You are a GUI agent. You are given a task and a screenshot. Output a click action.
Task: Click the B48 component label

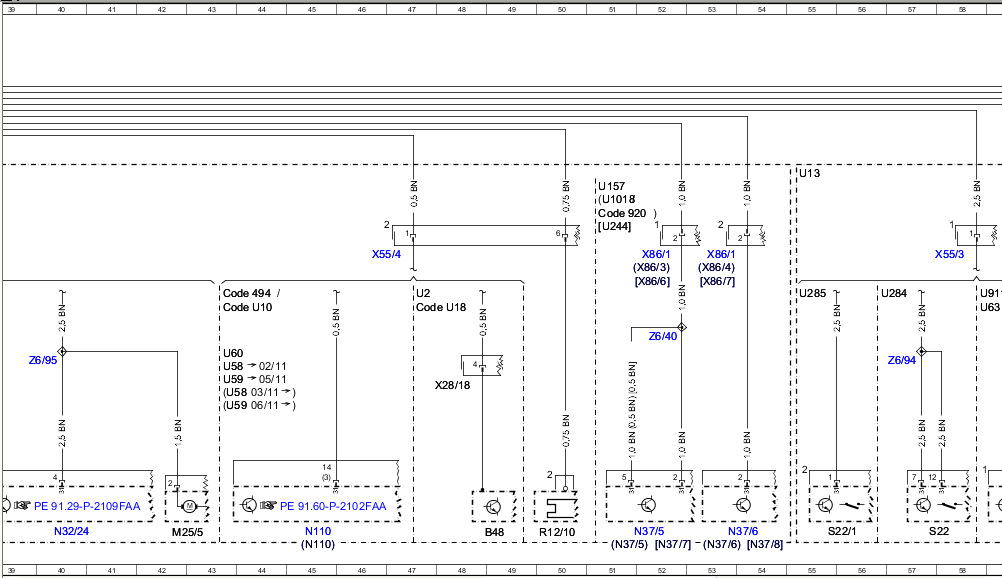(494, 532)
